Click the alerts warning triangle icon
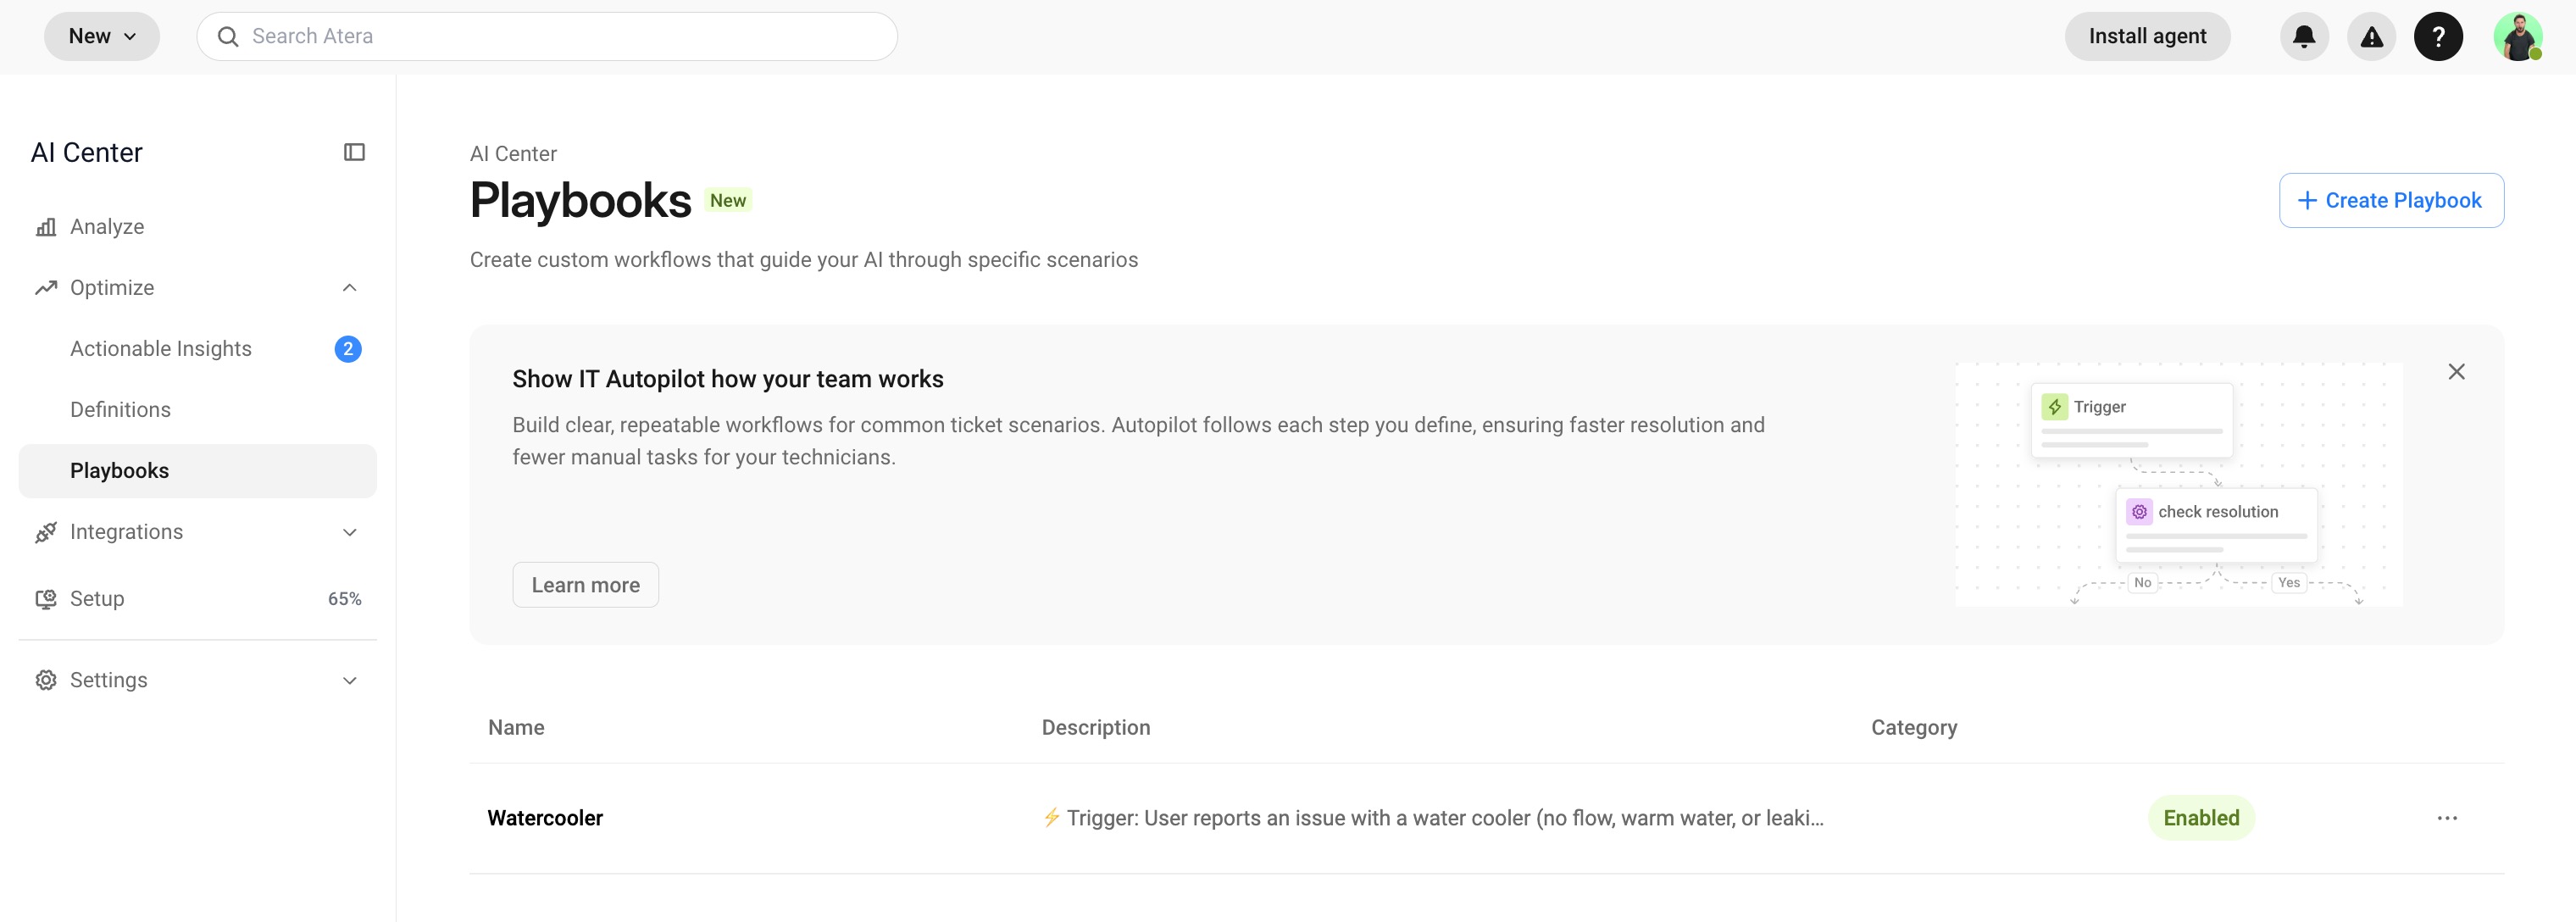 point(2371,37)
